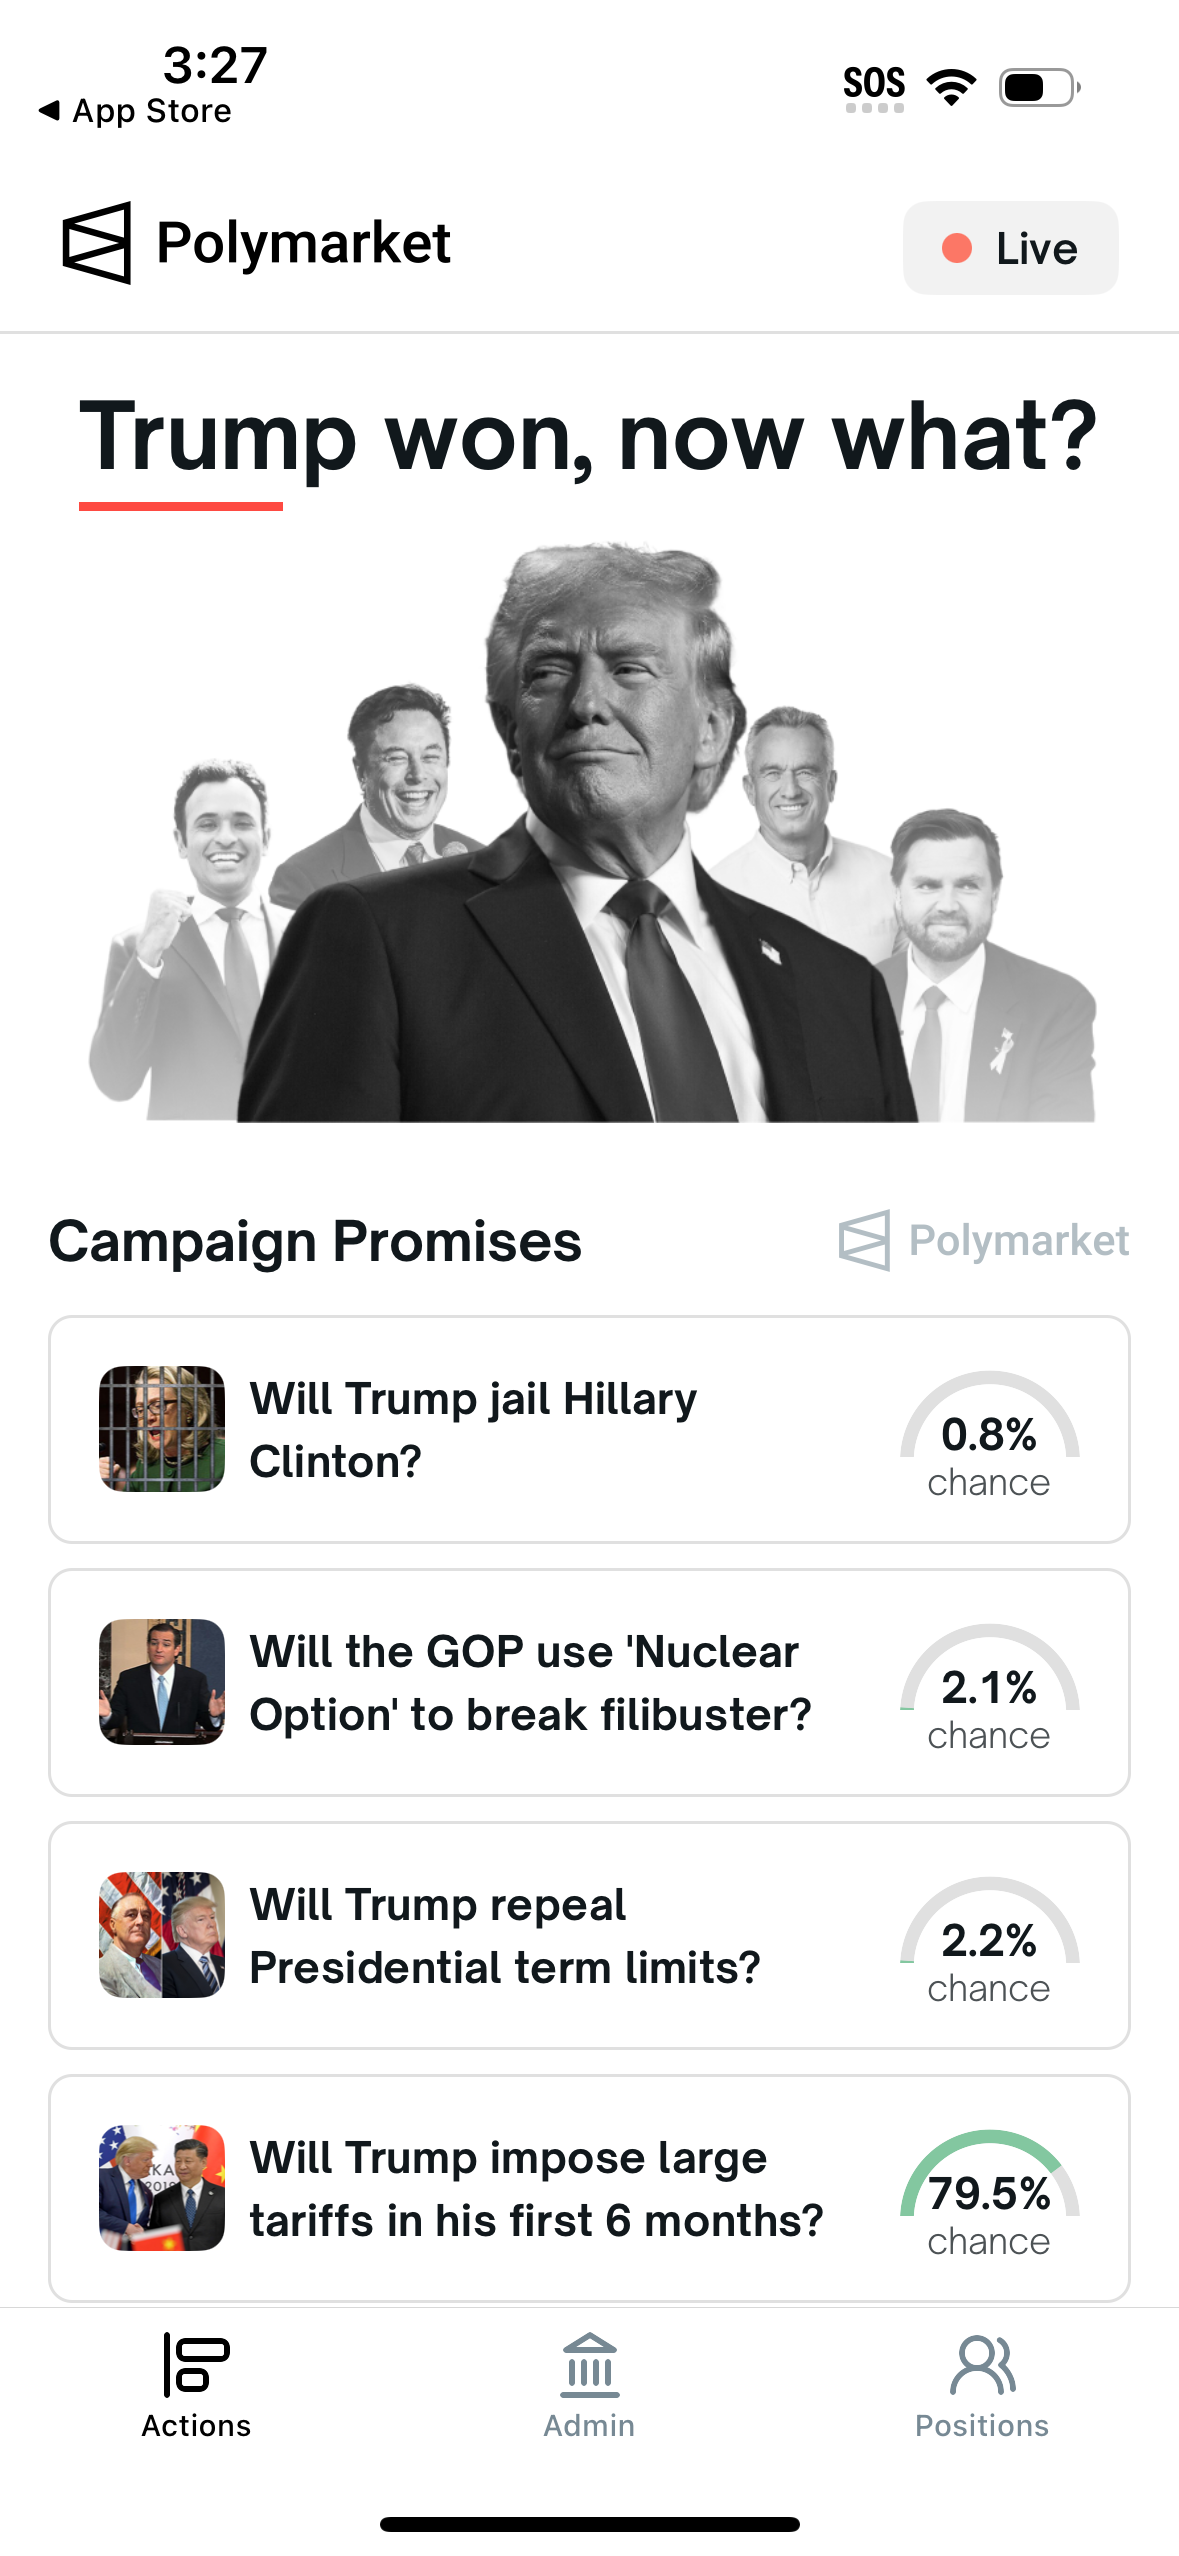Open the Admin tab
The image size is (1179, 2556).
589,2386
